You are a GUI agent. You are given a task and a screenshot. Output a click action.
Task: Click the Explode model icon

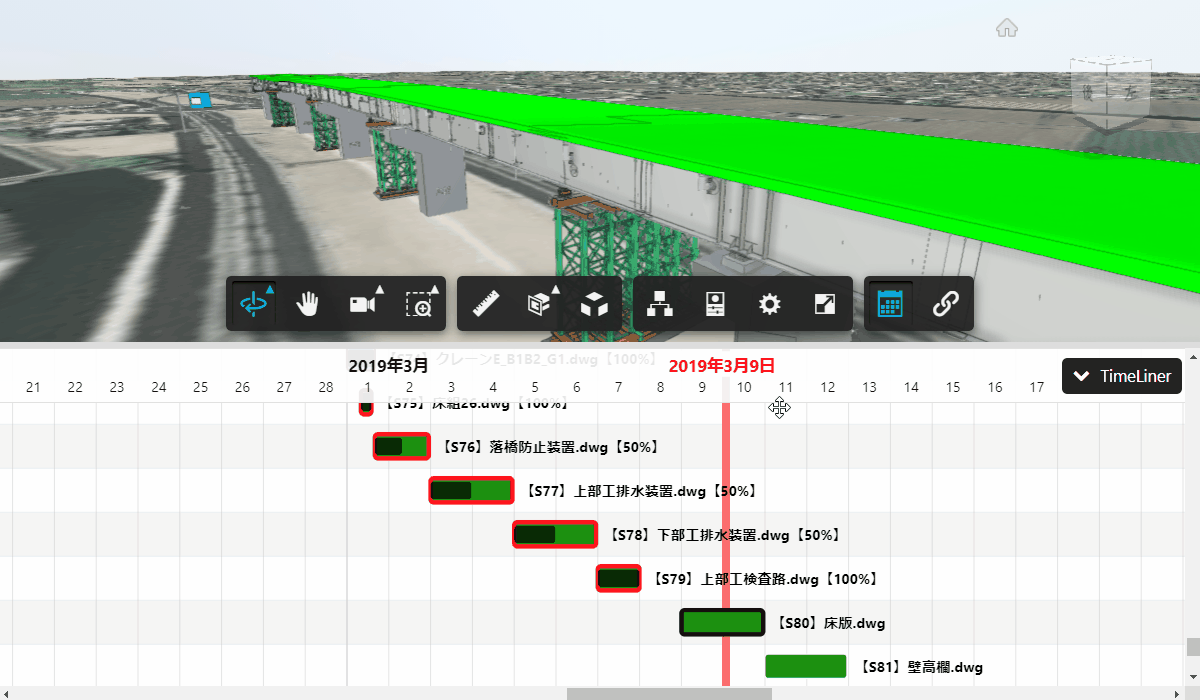[x=595, y=304]
